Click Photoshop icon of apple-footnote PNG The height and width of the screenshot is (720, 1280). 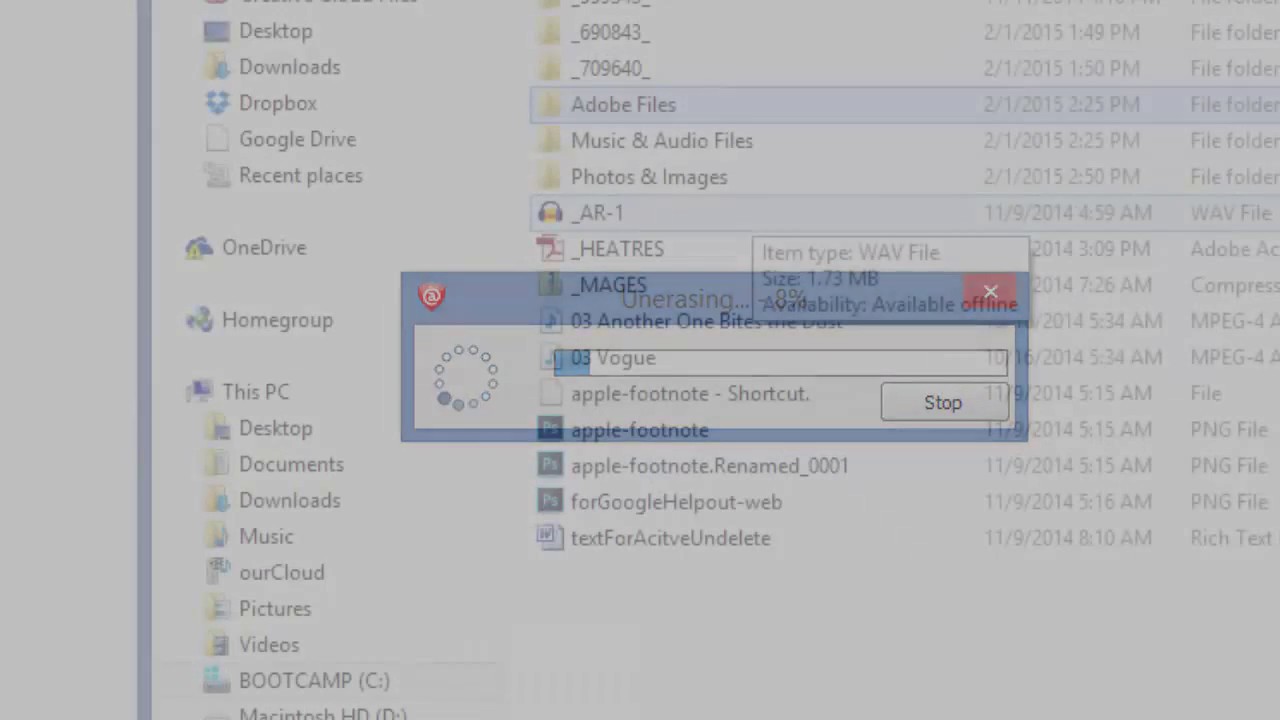tap(550, 430)
